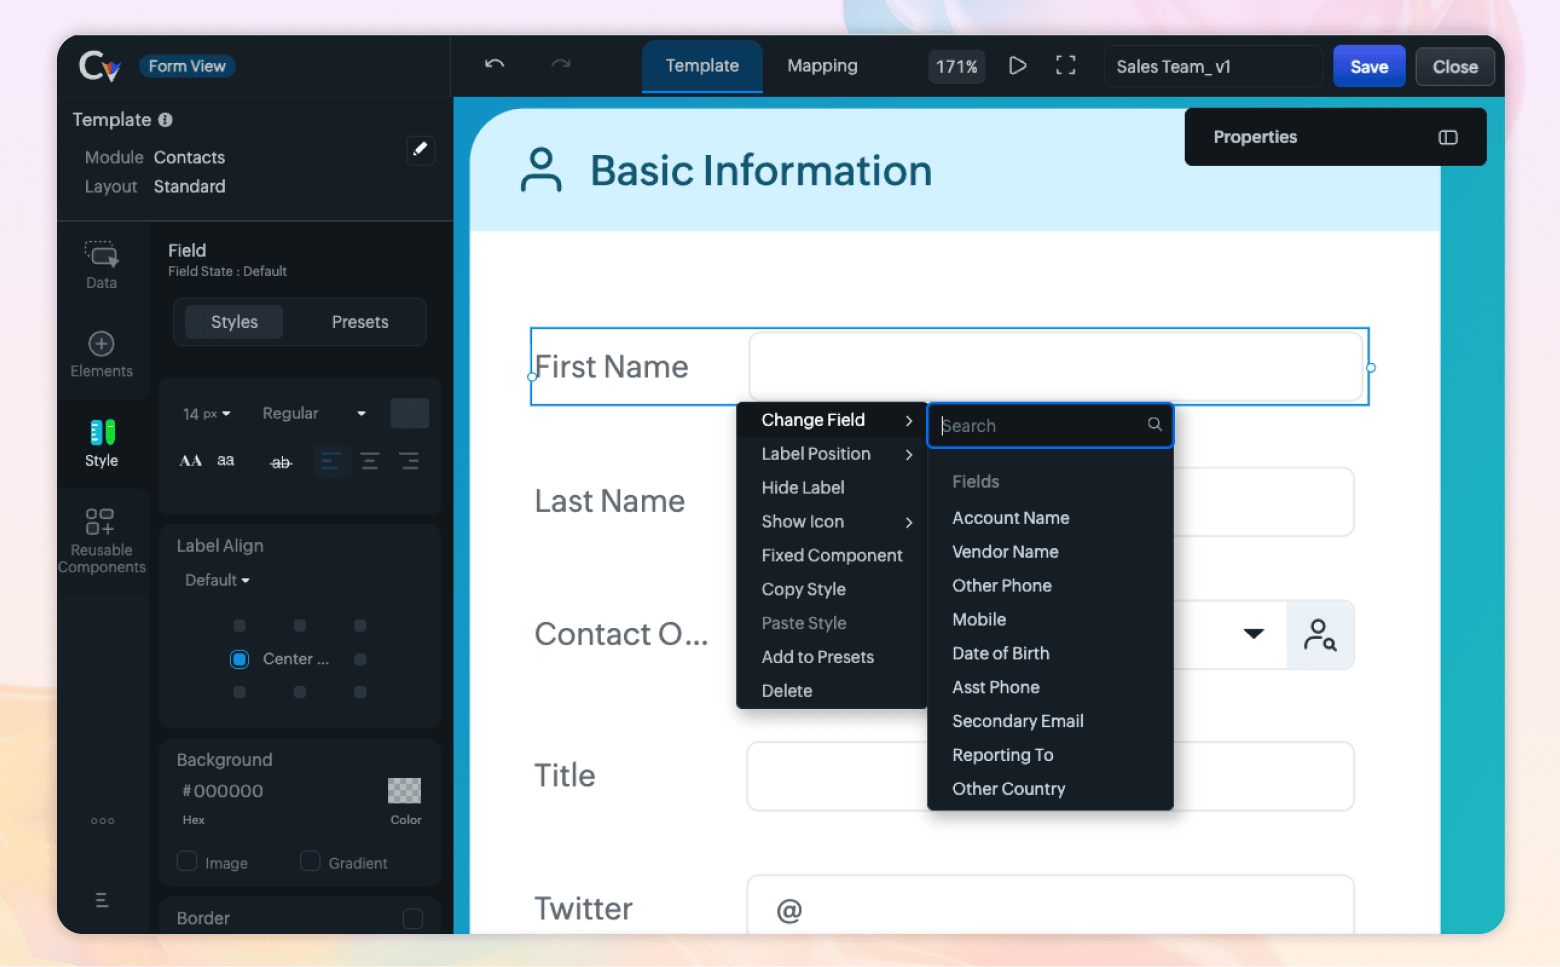Click the Twitter @ symbol icon

(789, 910)
